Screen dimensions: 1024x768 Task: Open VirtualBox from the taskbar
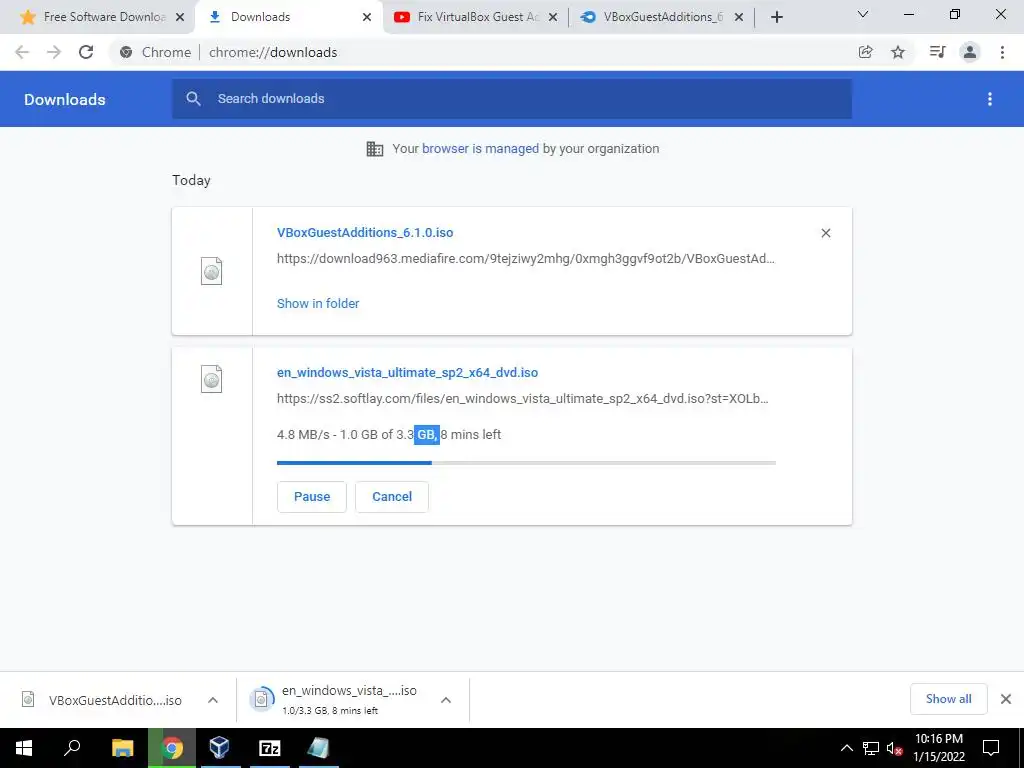220,748
